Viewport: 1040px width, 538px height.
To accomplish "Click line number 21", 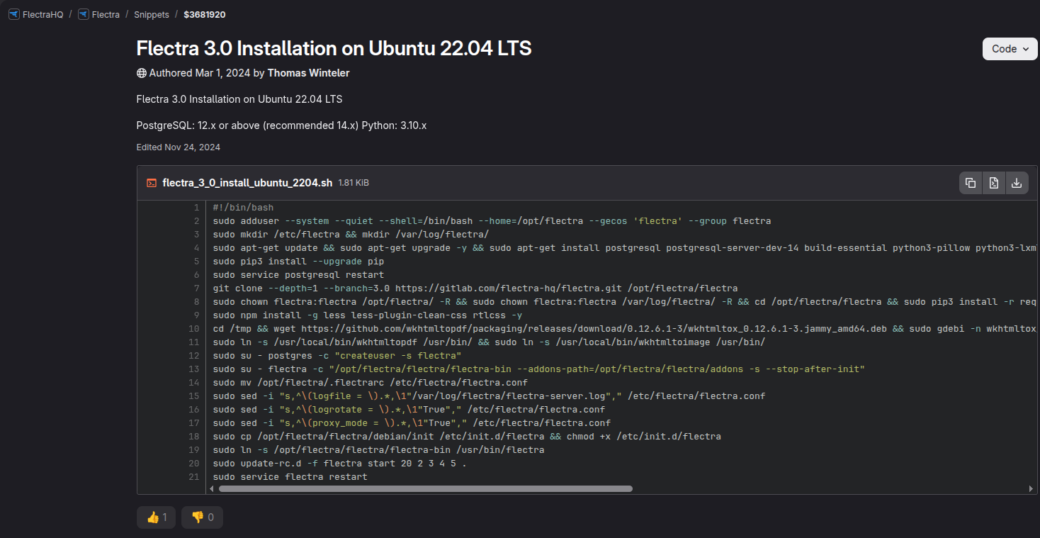I will 194,478.
